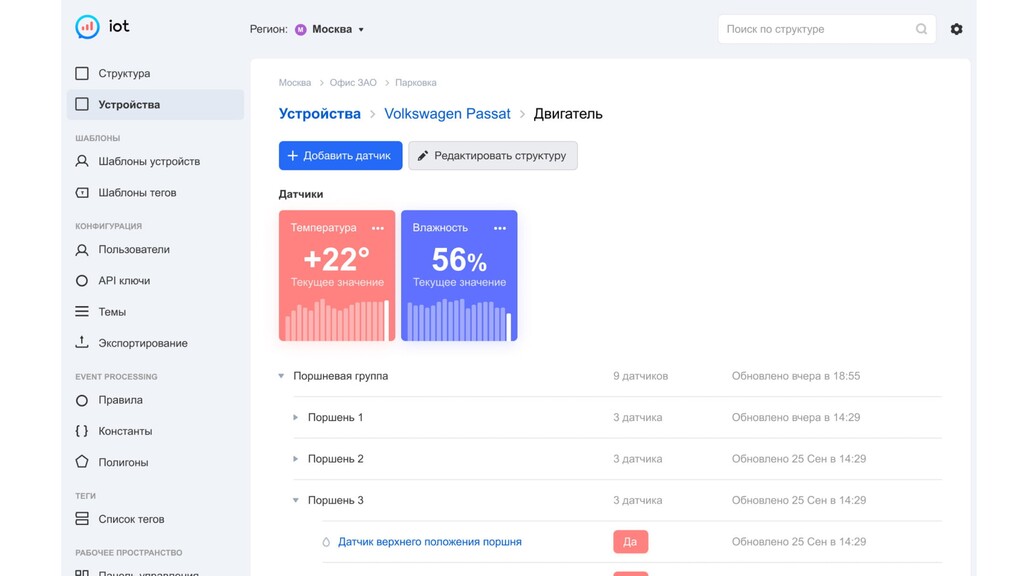Click the Константы braces icon

pos(82,431)
